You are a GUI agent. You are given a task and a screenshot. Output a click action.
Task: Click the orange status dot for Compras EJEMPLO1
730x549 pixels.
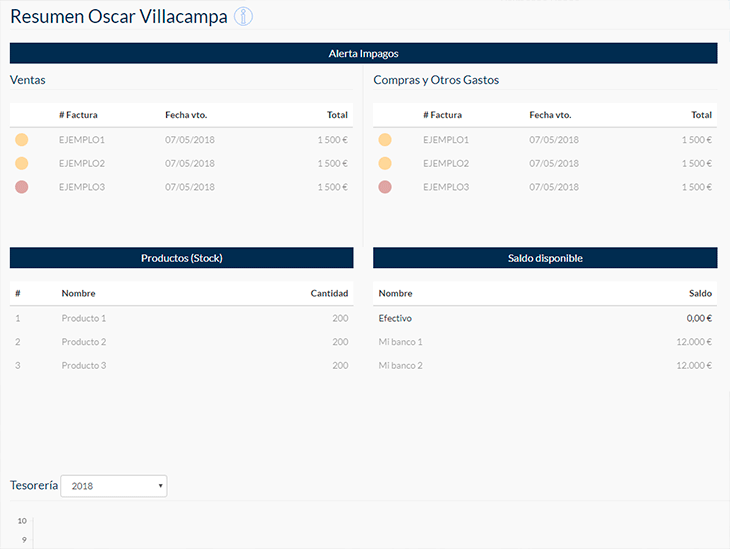(x=385, y=140)
